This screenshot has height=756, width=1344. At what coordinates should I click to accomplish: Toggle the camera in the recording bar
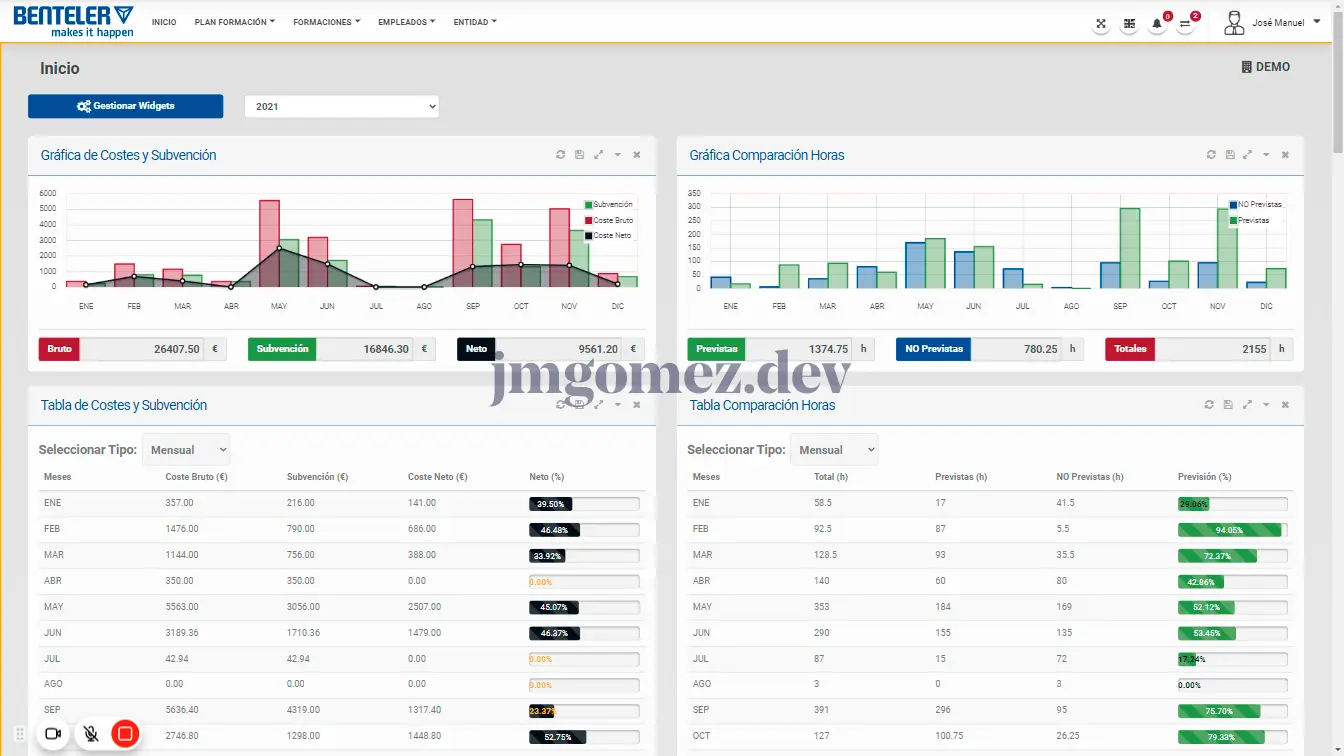[53, 734]
